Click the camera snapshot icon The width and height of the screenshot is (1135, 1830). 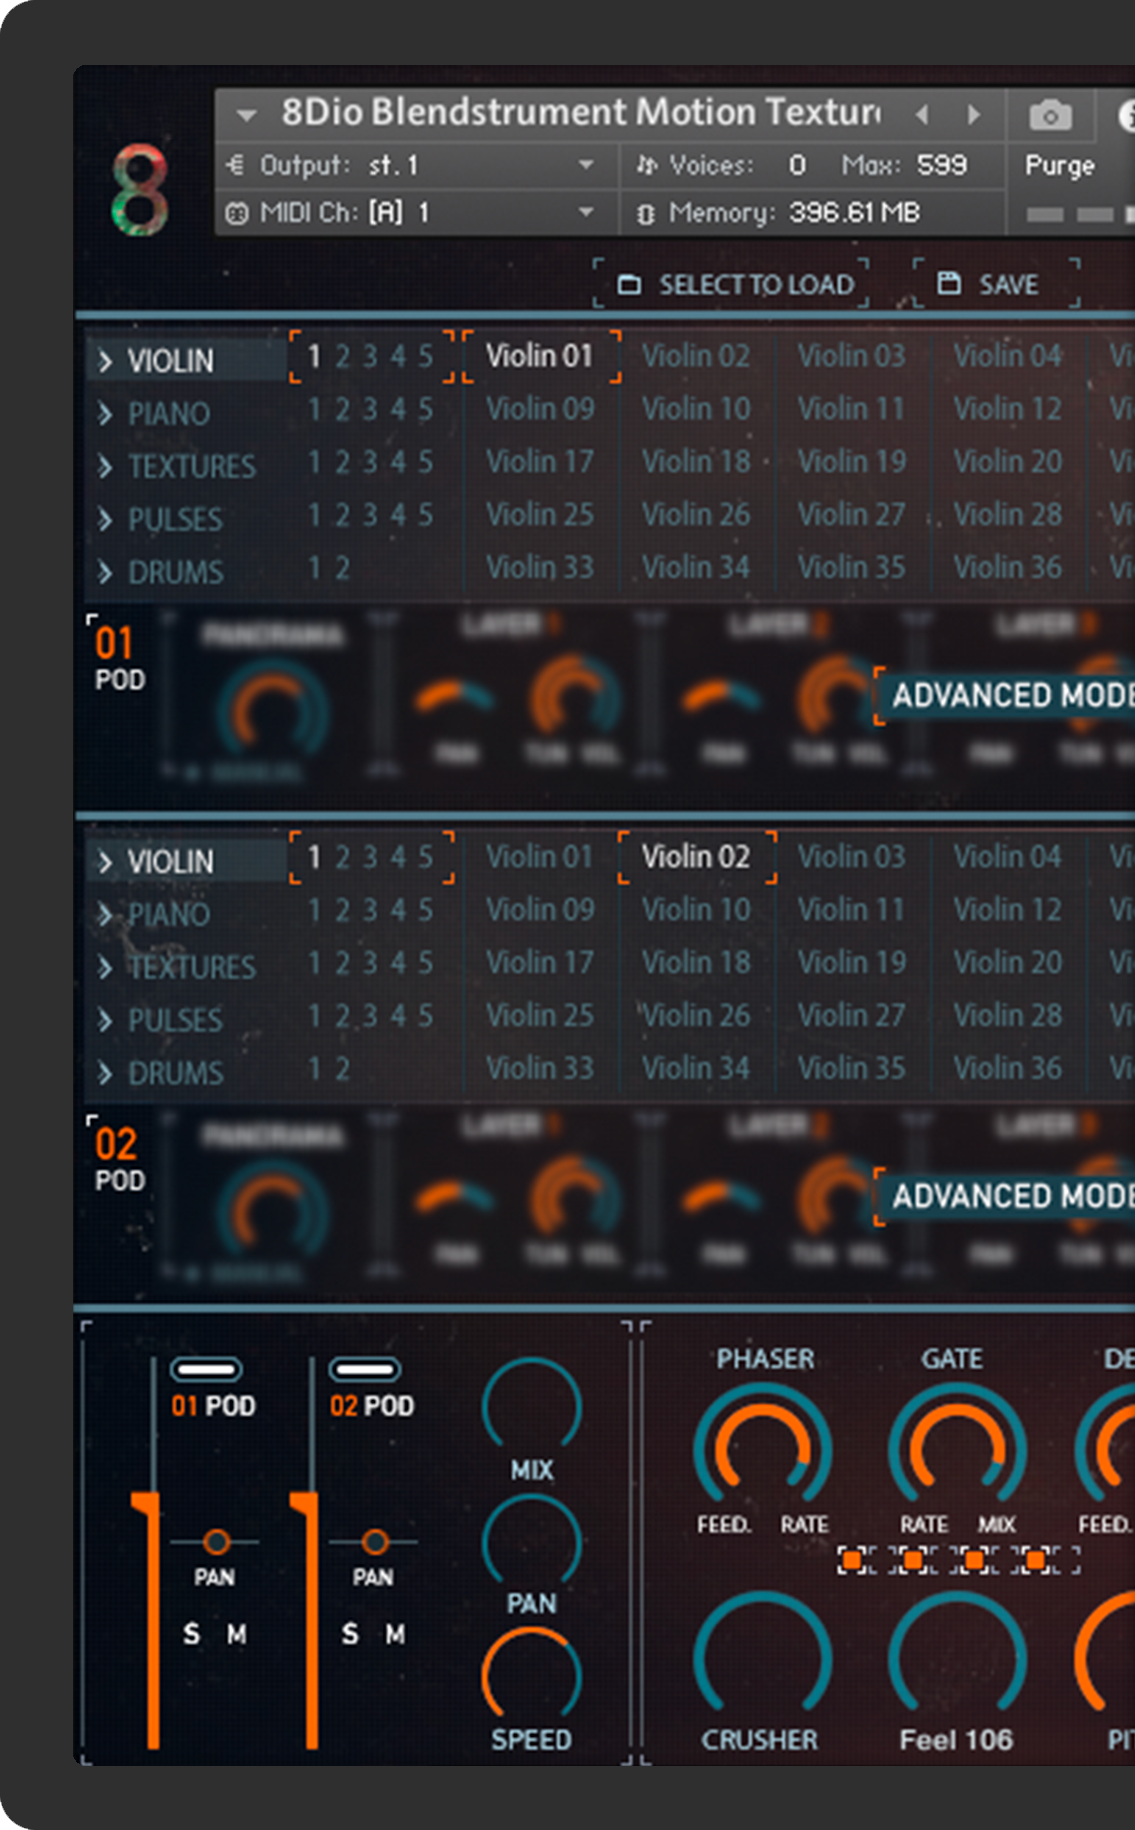1050,116
